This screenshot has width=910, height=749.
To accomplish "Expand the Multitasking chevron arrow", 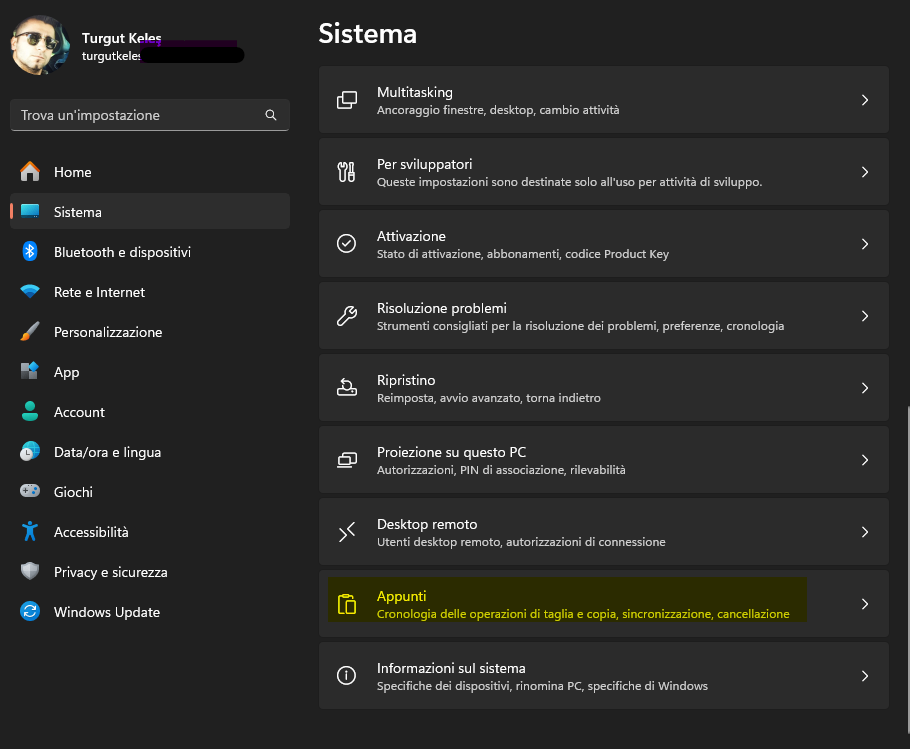I will [865, 100].
